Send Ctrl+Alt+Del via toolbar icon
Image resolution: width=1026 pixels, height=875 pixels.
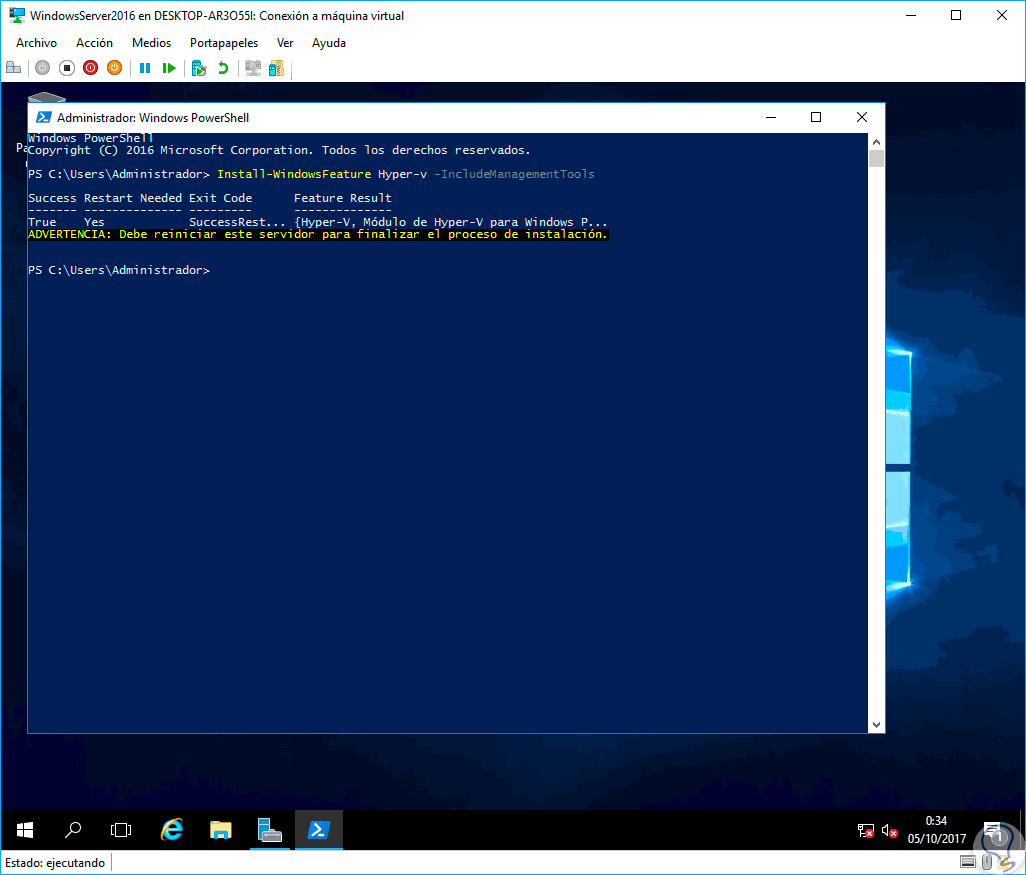point(13,68)
